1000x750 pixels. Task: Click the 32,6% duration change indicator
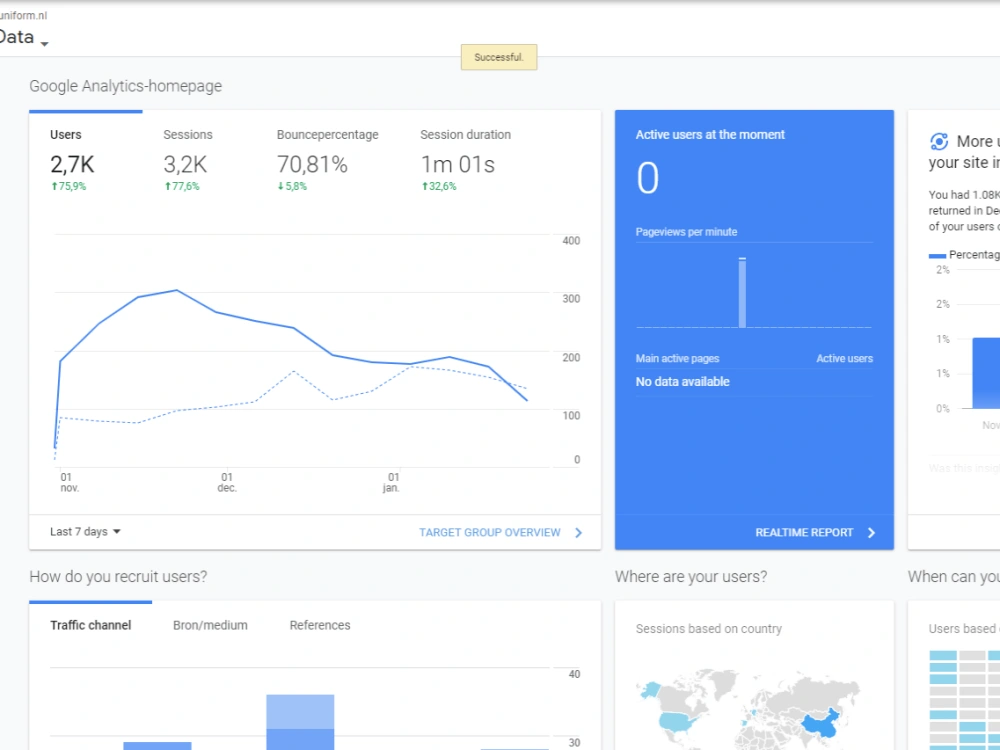(x=439, y=186)
